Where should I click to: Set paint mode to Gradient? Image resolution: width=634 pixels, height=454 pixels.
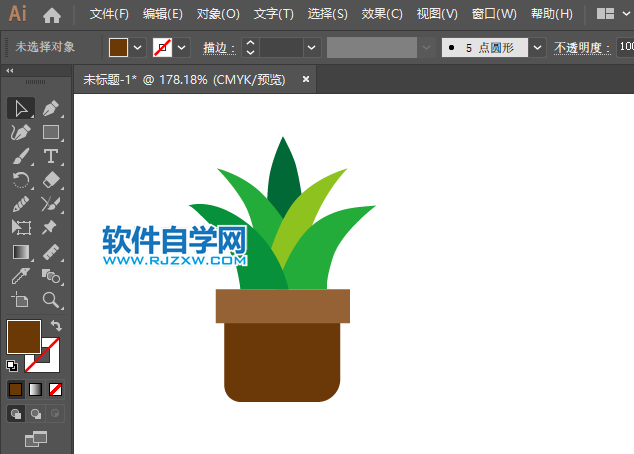[x=36, y=390]
